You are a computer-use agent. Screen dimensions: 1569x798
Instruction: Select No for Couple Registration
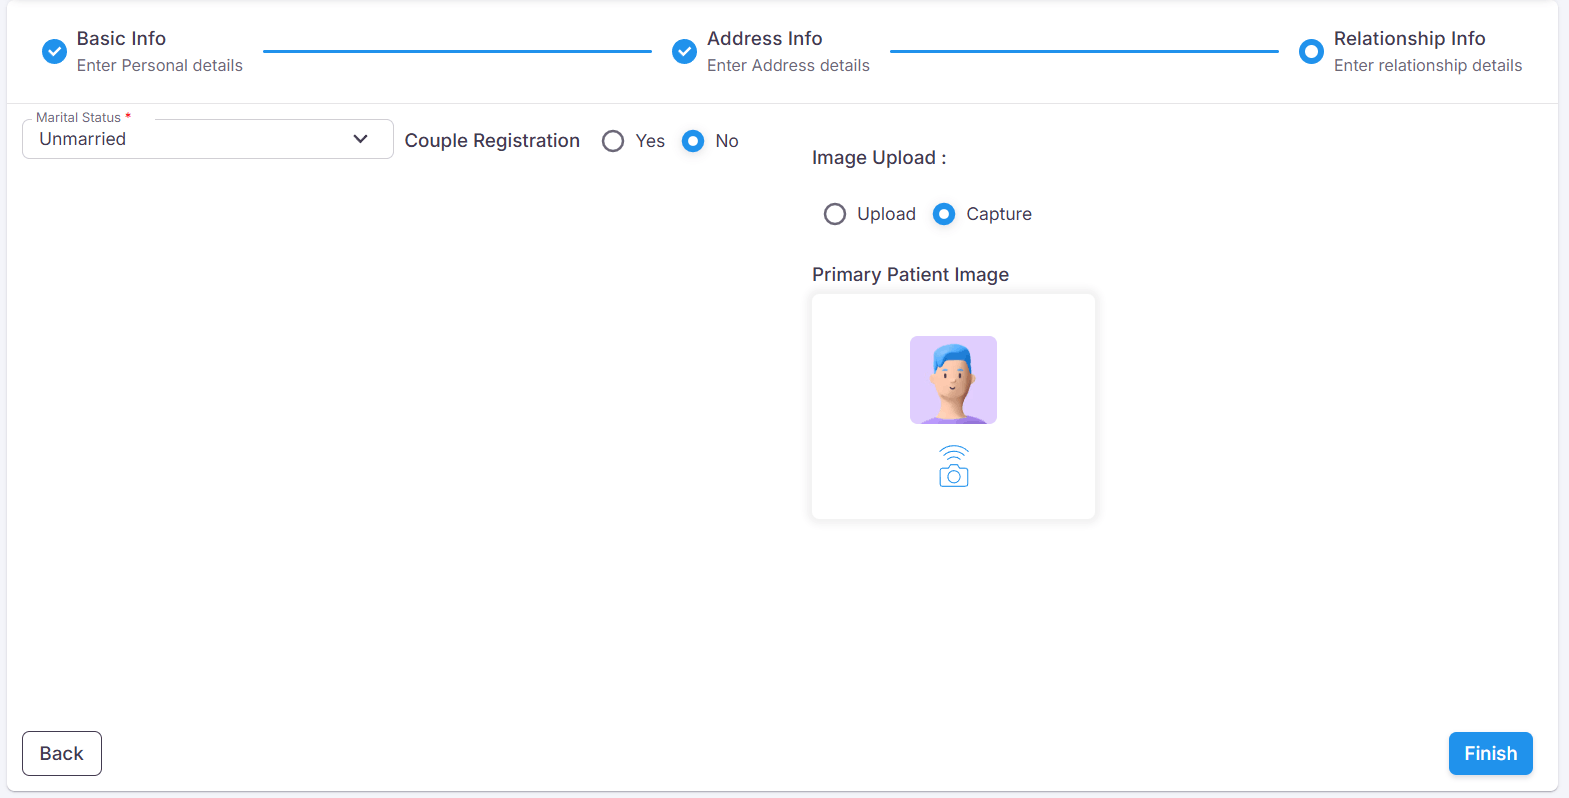pos(693,141)
